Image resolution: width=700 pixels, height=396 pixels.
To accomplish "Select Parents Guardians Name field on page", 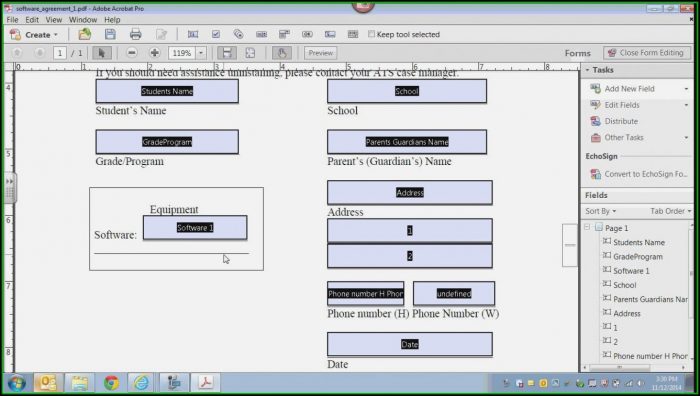I will (407, 142).
